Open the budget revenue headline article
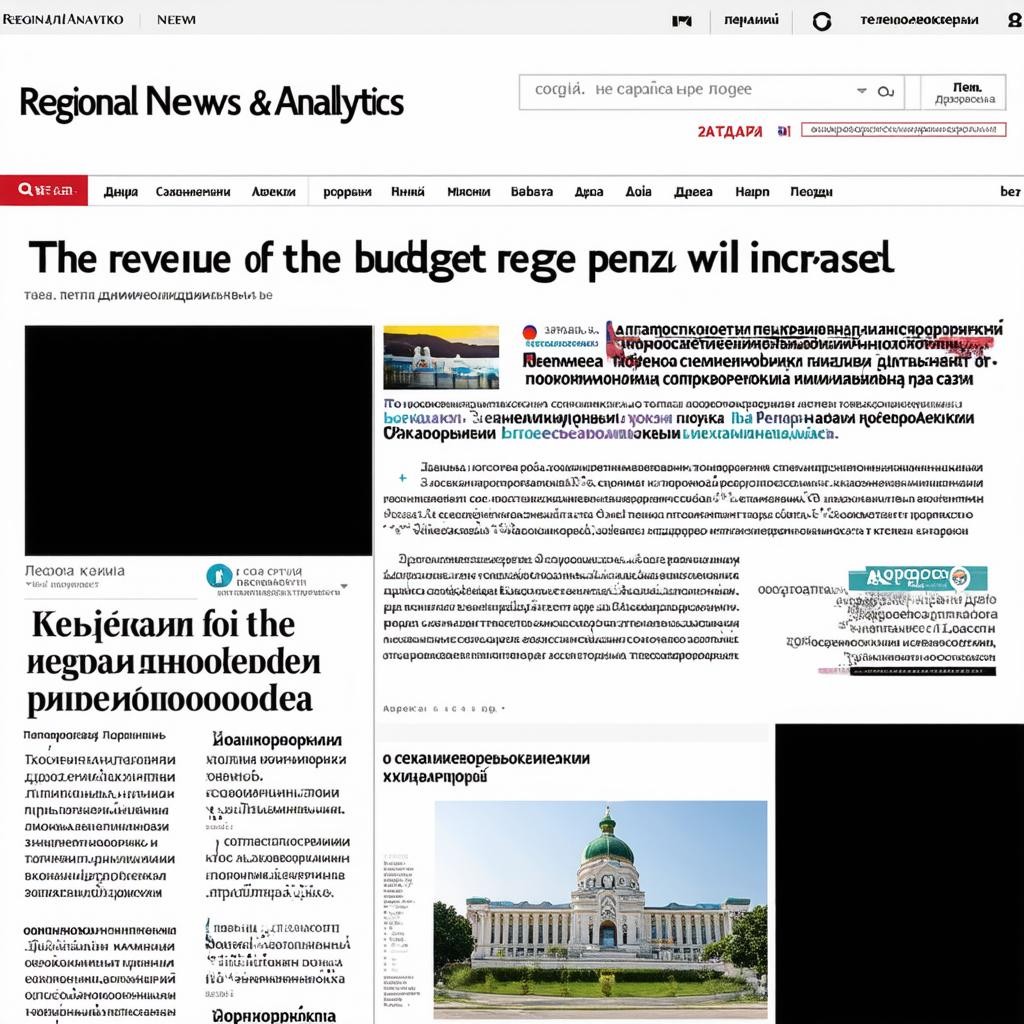The width and height of the screenshot is (1024, 1024). (460, 258)
